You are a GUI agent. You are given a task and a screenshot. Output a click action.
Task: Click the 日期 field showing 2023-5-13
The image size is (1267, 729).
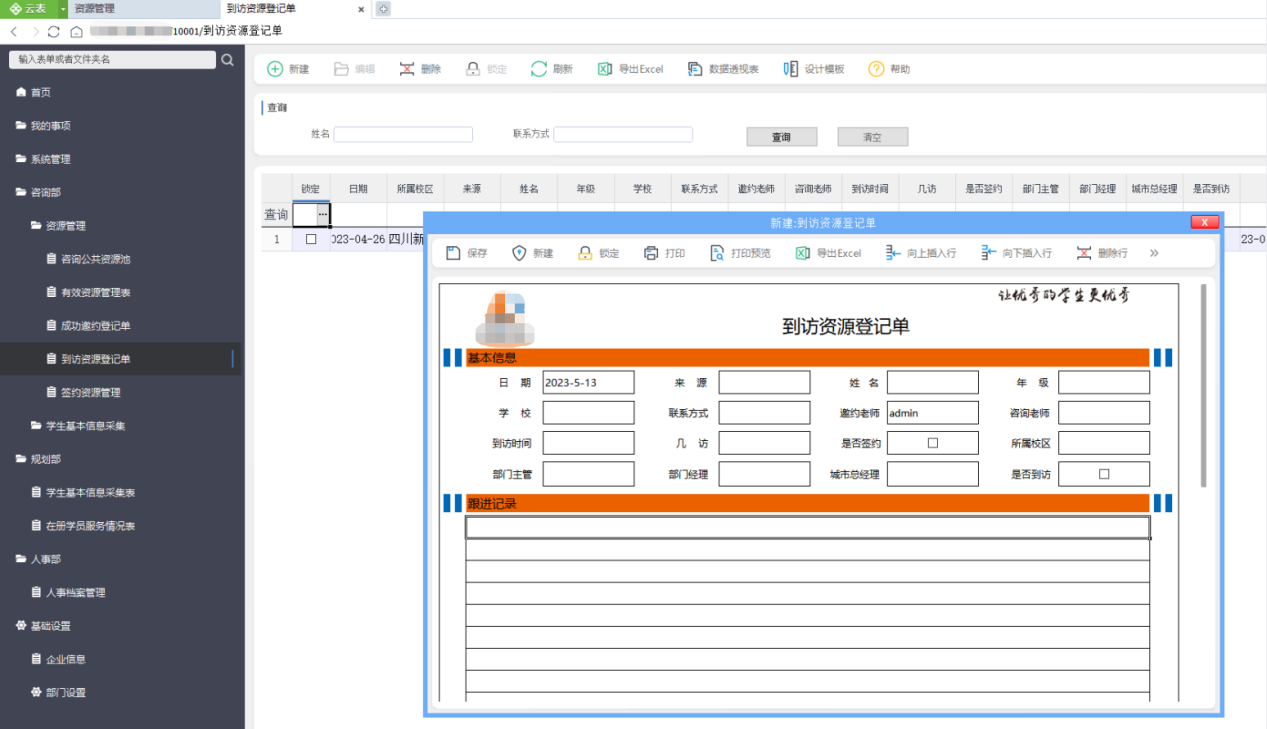tap(588, 382)
